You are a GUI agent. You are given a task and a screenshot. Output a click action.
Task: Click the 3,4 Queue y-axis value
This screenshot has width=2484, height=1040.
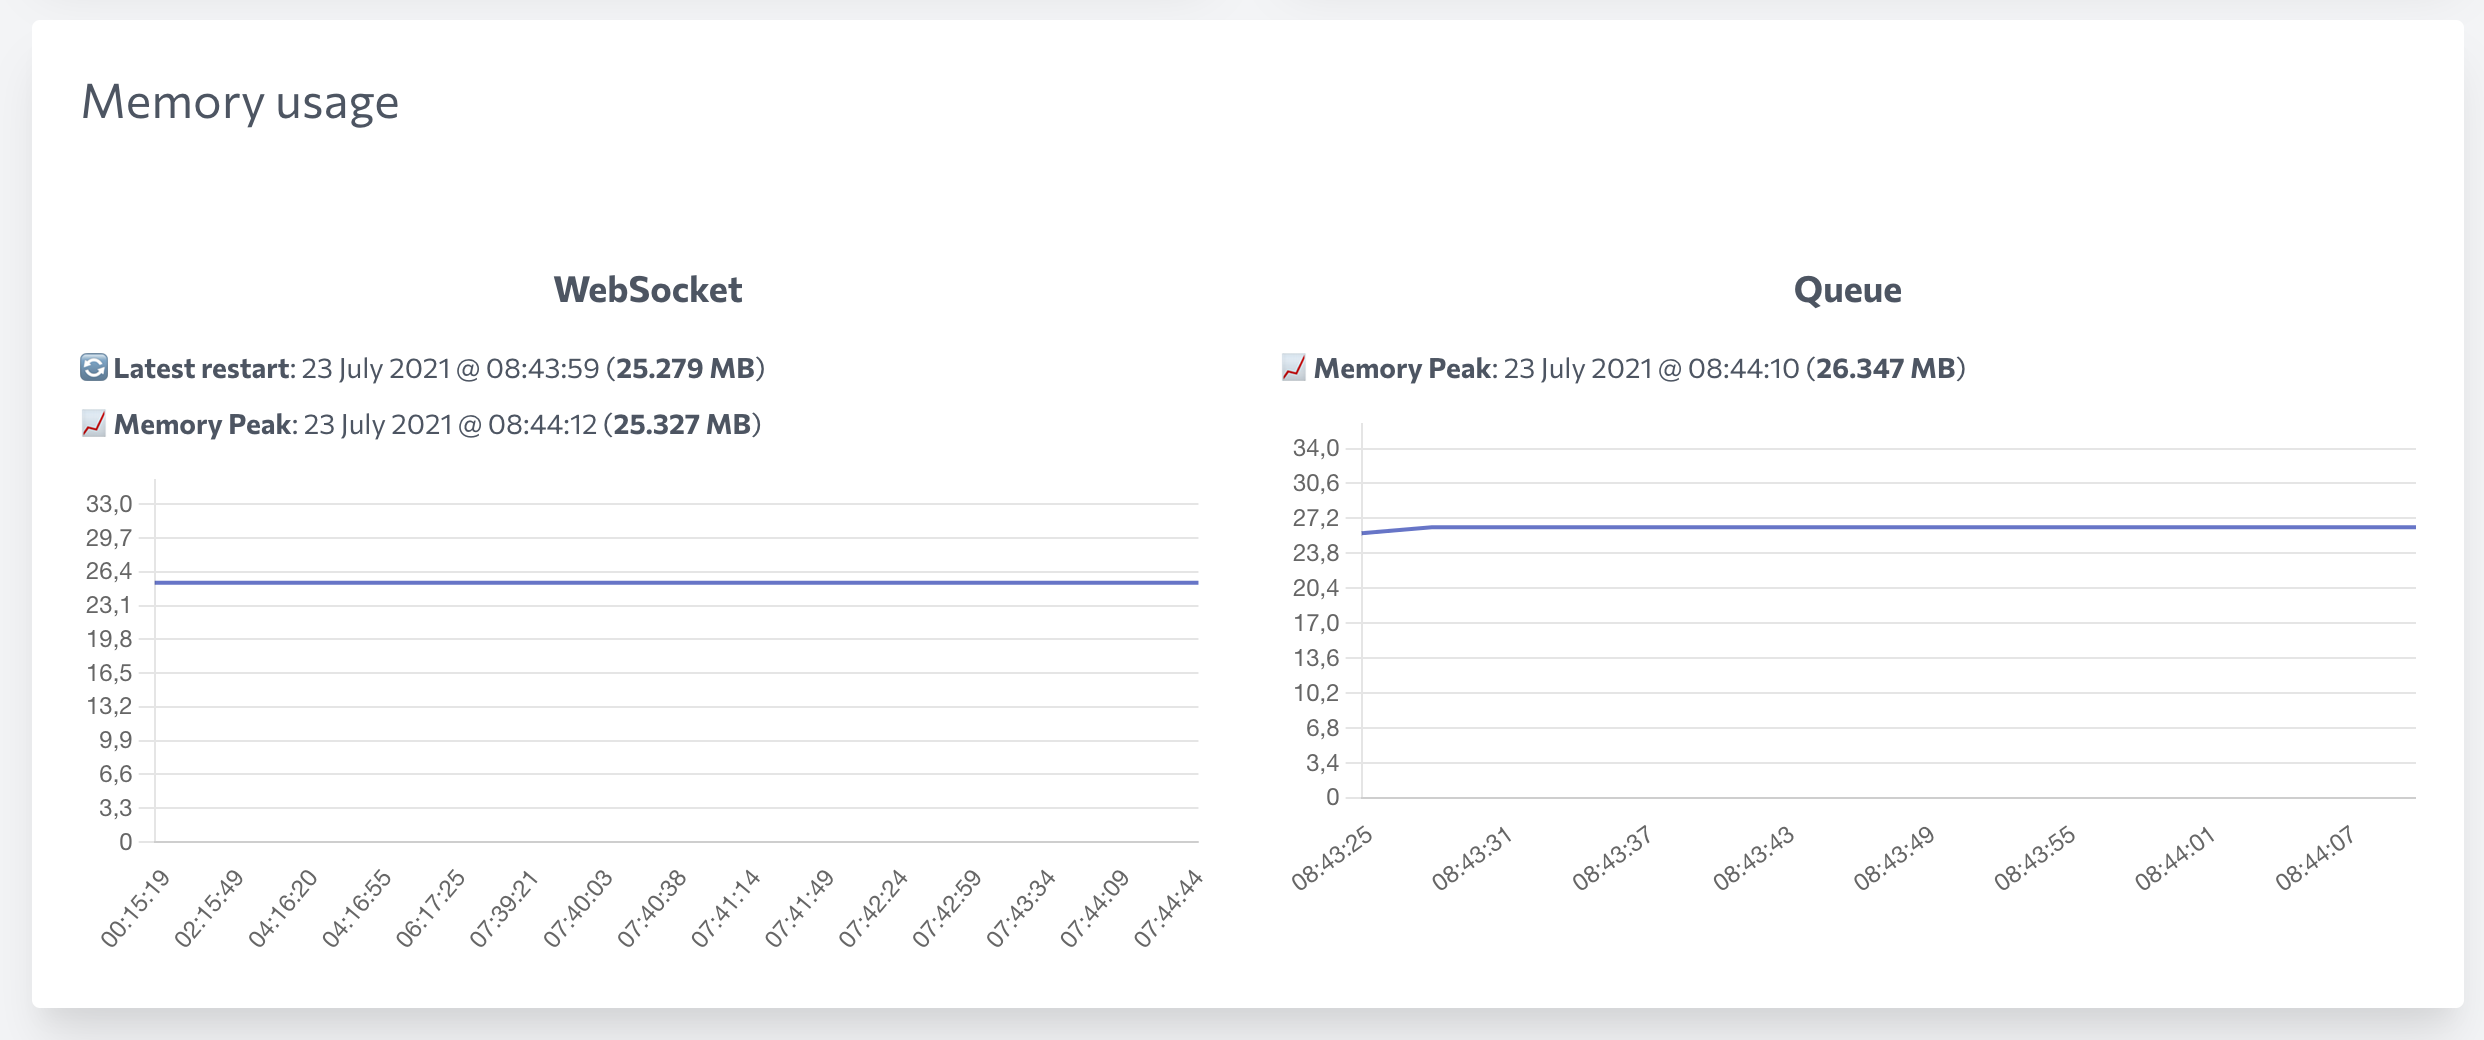click(x=1323, y=763)
